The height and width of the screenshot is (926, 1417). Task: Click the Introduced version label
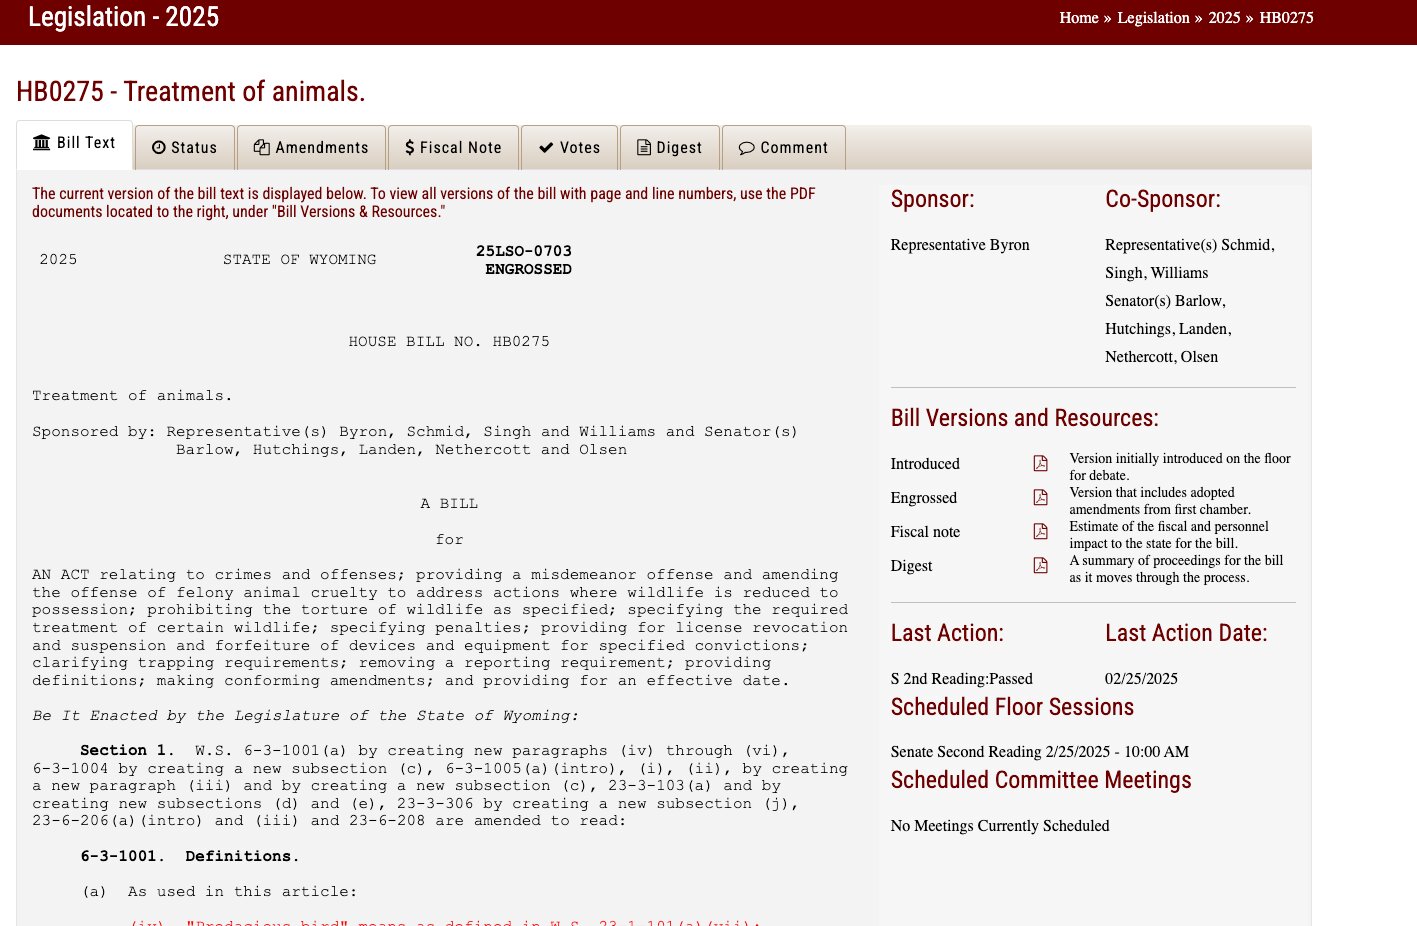point(925,464)
